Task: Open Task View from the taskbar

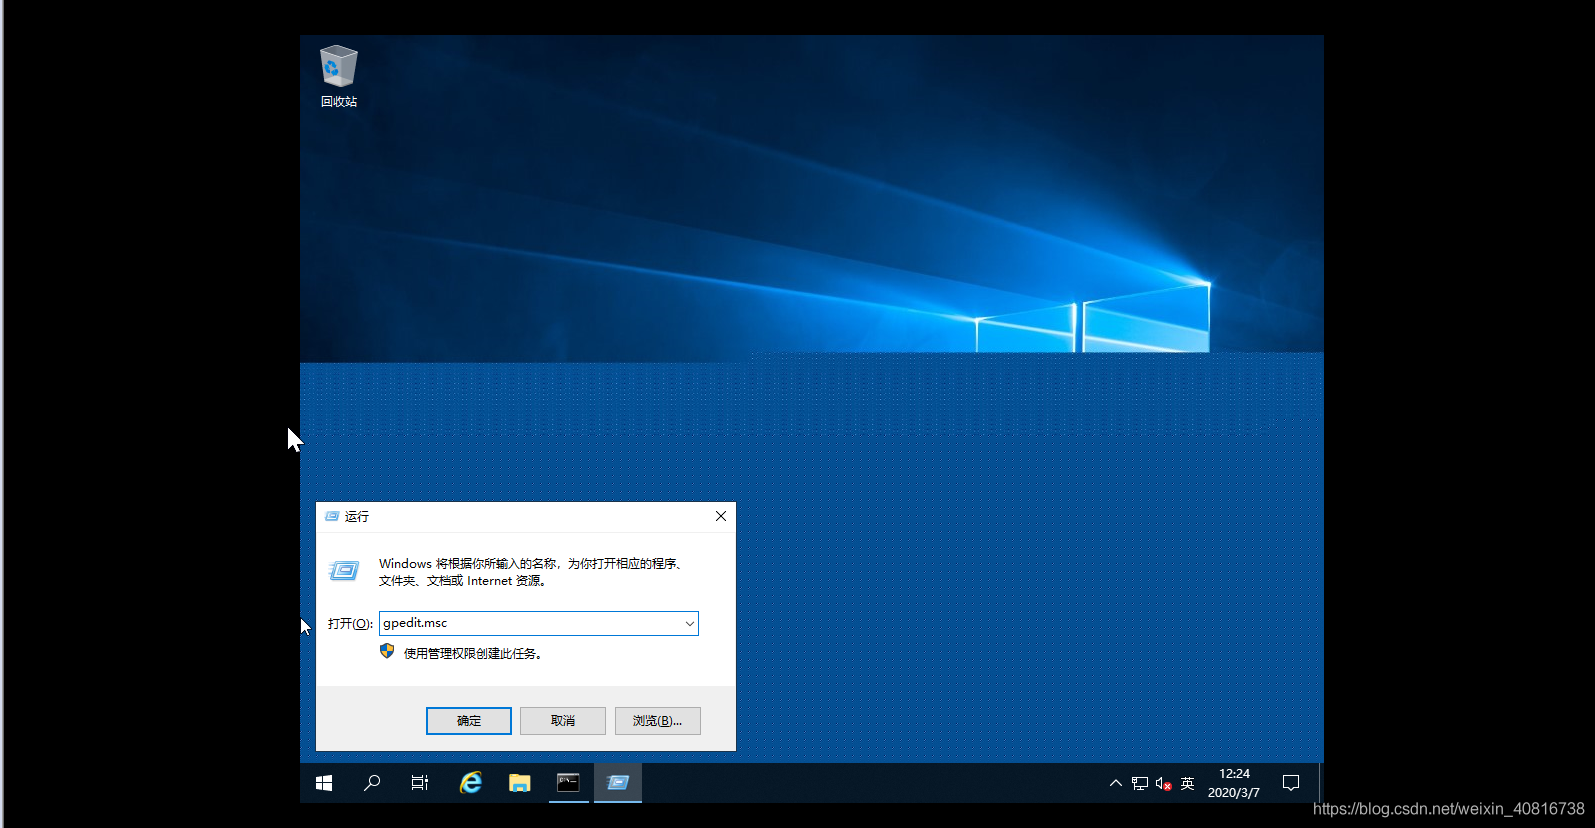Action: [420, 783]
